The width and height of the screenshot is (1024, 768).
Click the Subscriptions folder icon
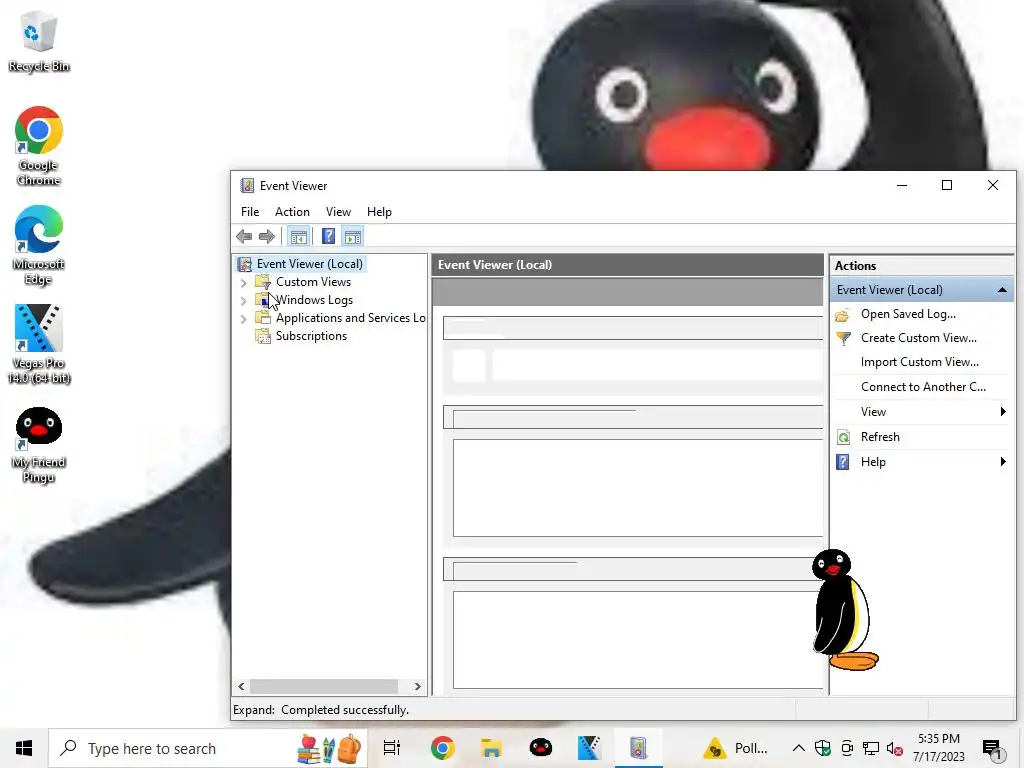pyautogui.click(x=263, y=336)
